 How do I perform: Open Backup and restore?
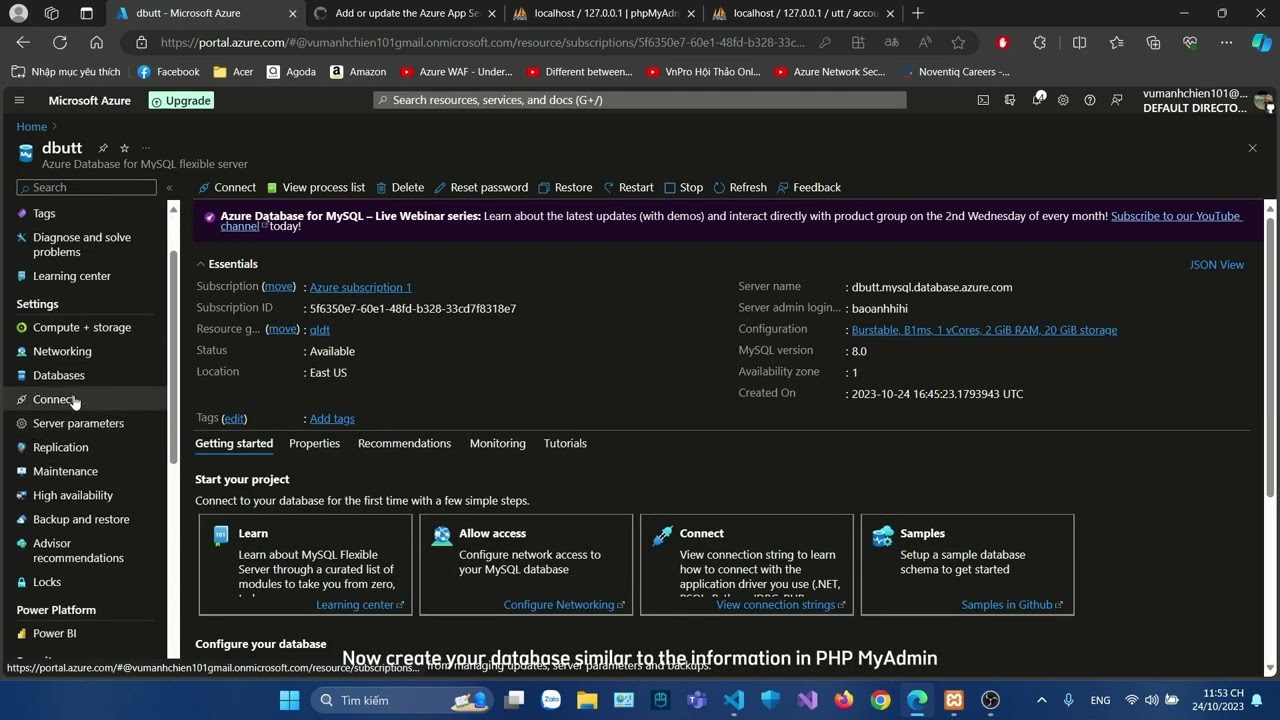[x=81, y=519]
